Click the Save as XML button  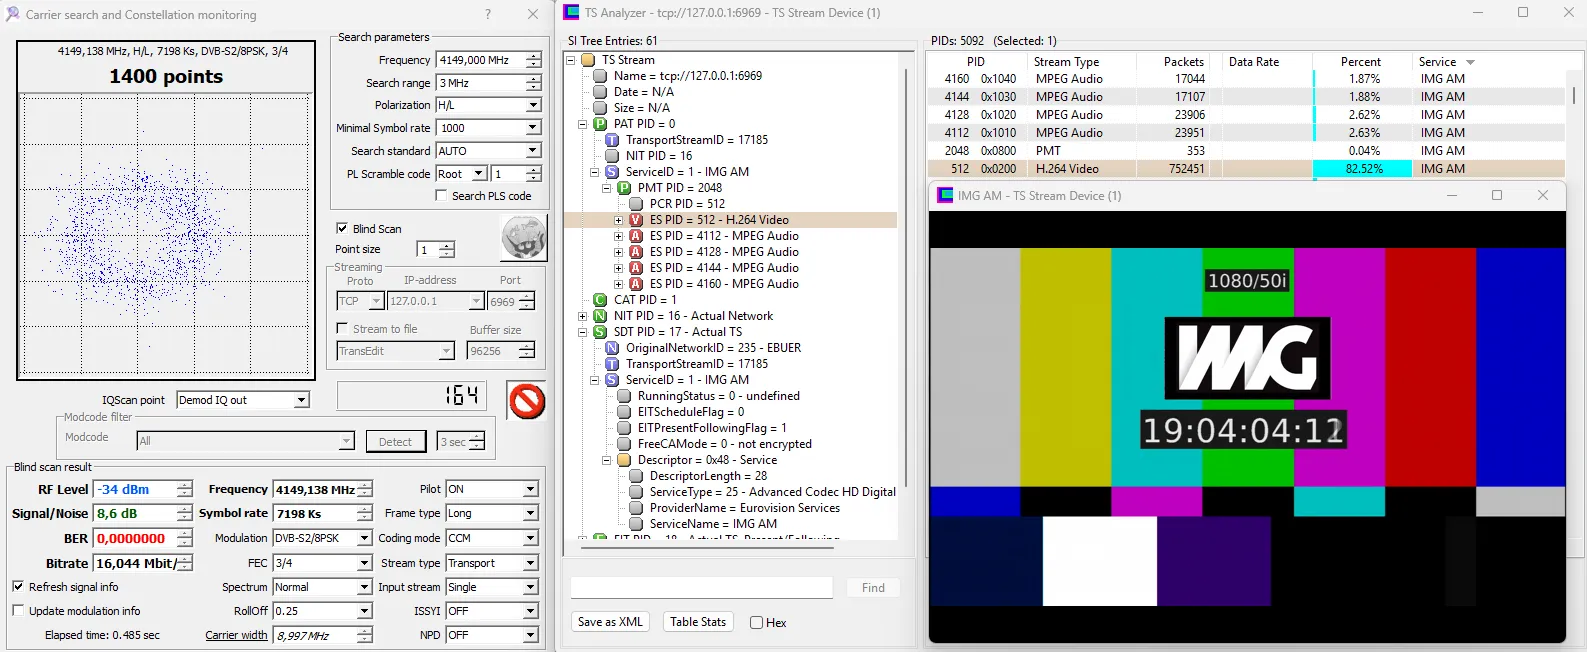[x=610, y=622]
